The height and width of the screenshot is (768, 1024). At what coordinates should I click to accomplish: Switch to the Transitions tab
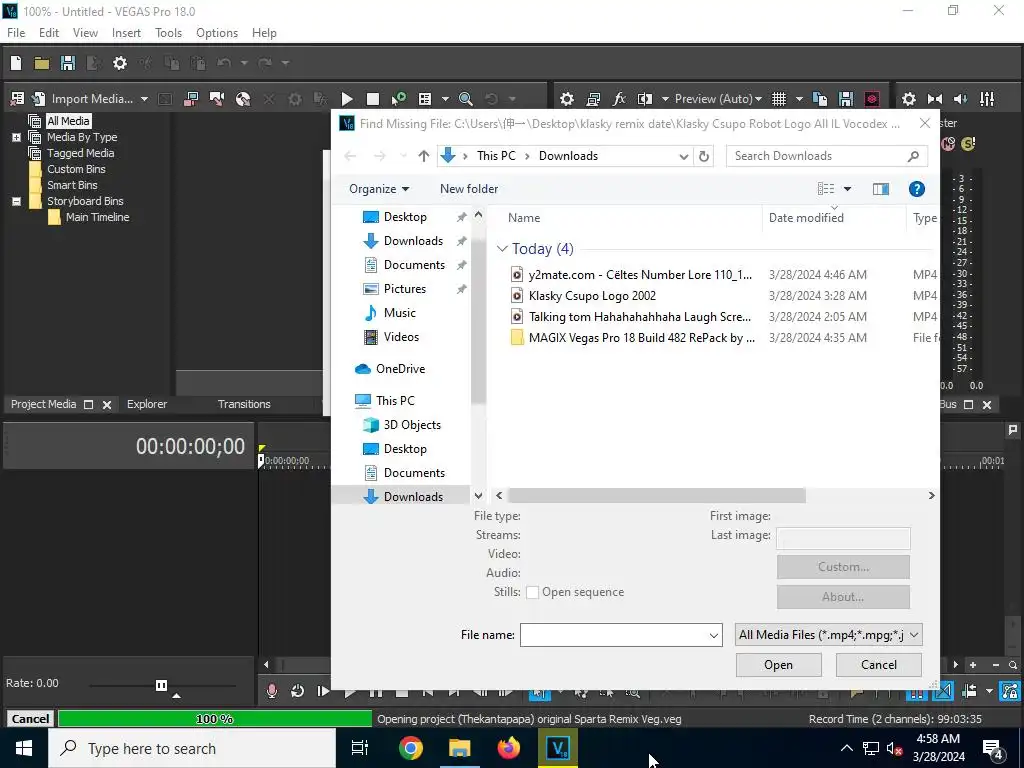[x=244, y=404]
